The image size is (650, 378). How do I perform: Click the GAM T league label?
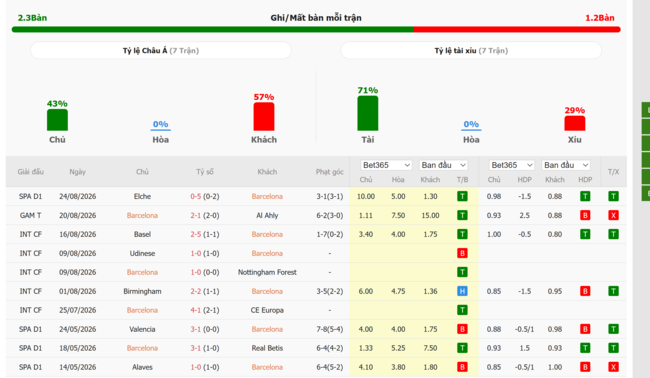coord(30,216)
